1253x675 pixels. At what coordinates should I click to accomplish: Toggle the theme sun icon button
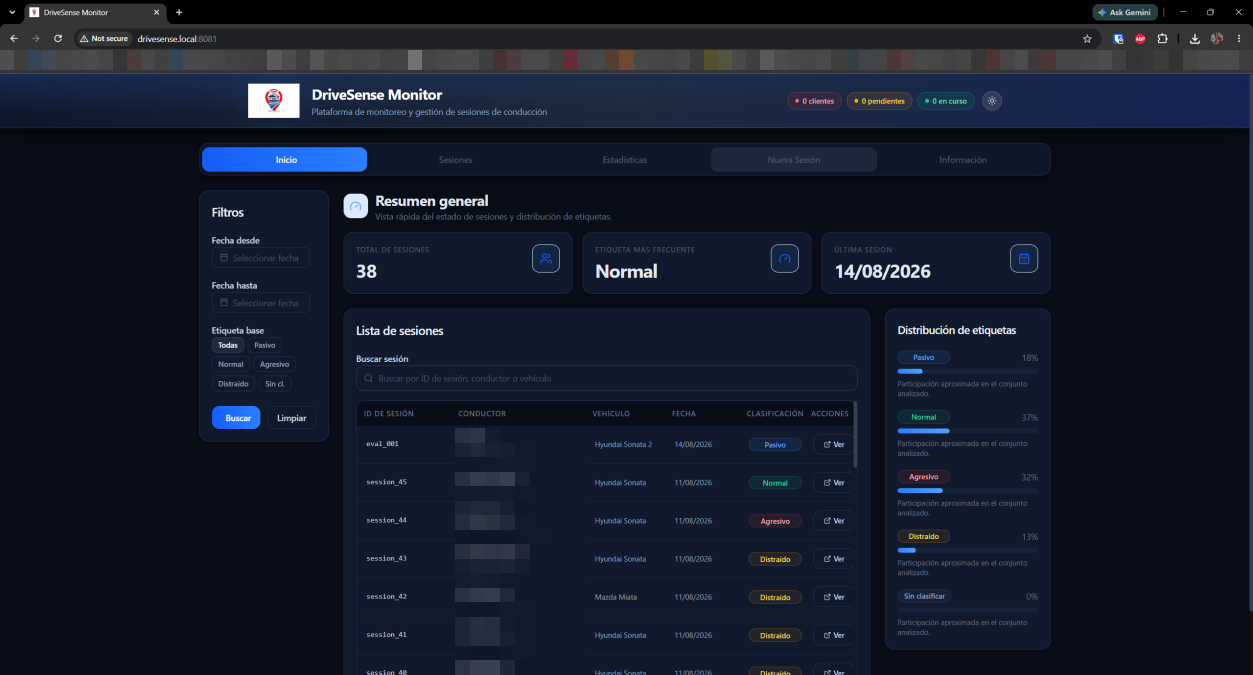coord(991,101)
